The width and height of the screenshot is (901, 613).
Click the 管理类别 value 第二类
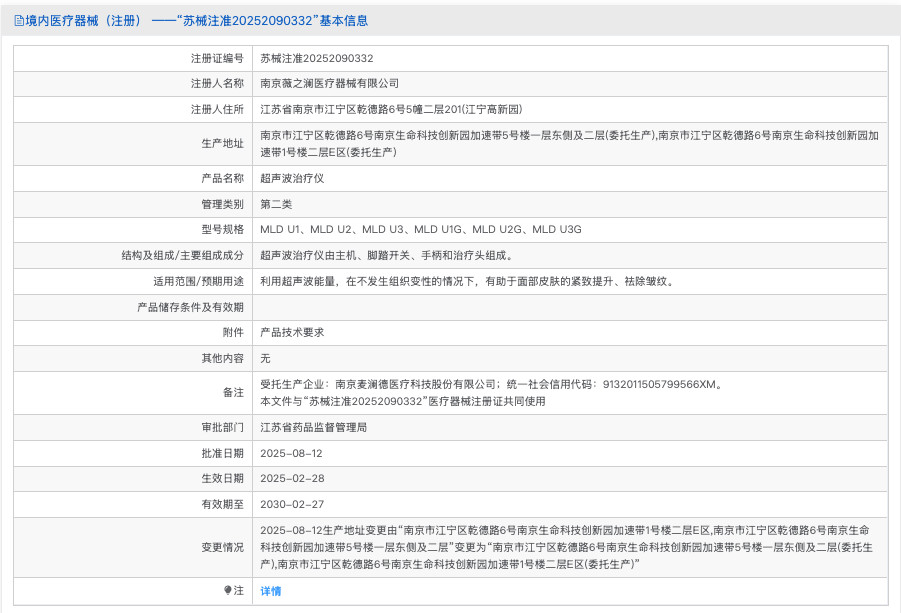click(273, 203)
